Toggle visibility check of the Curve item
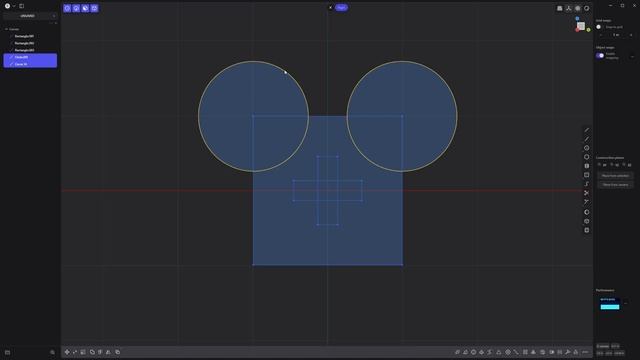640x360 pixels. (x=11, y=64)
